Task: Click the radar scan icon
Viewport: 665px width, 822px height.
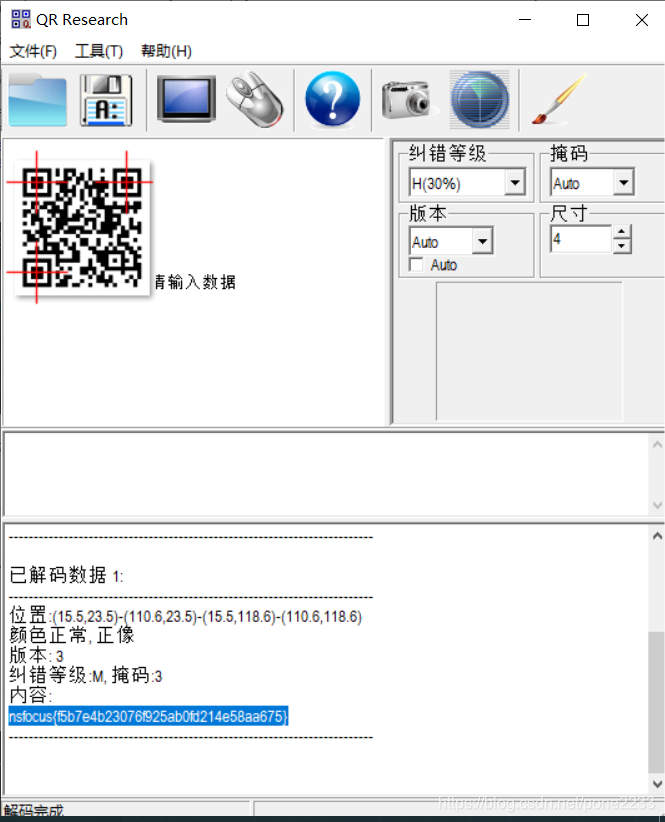Action: (x=480, y=100)
